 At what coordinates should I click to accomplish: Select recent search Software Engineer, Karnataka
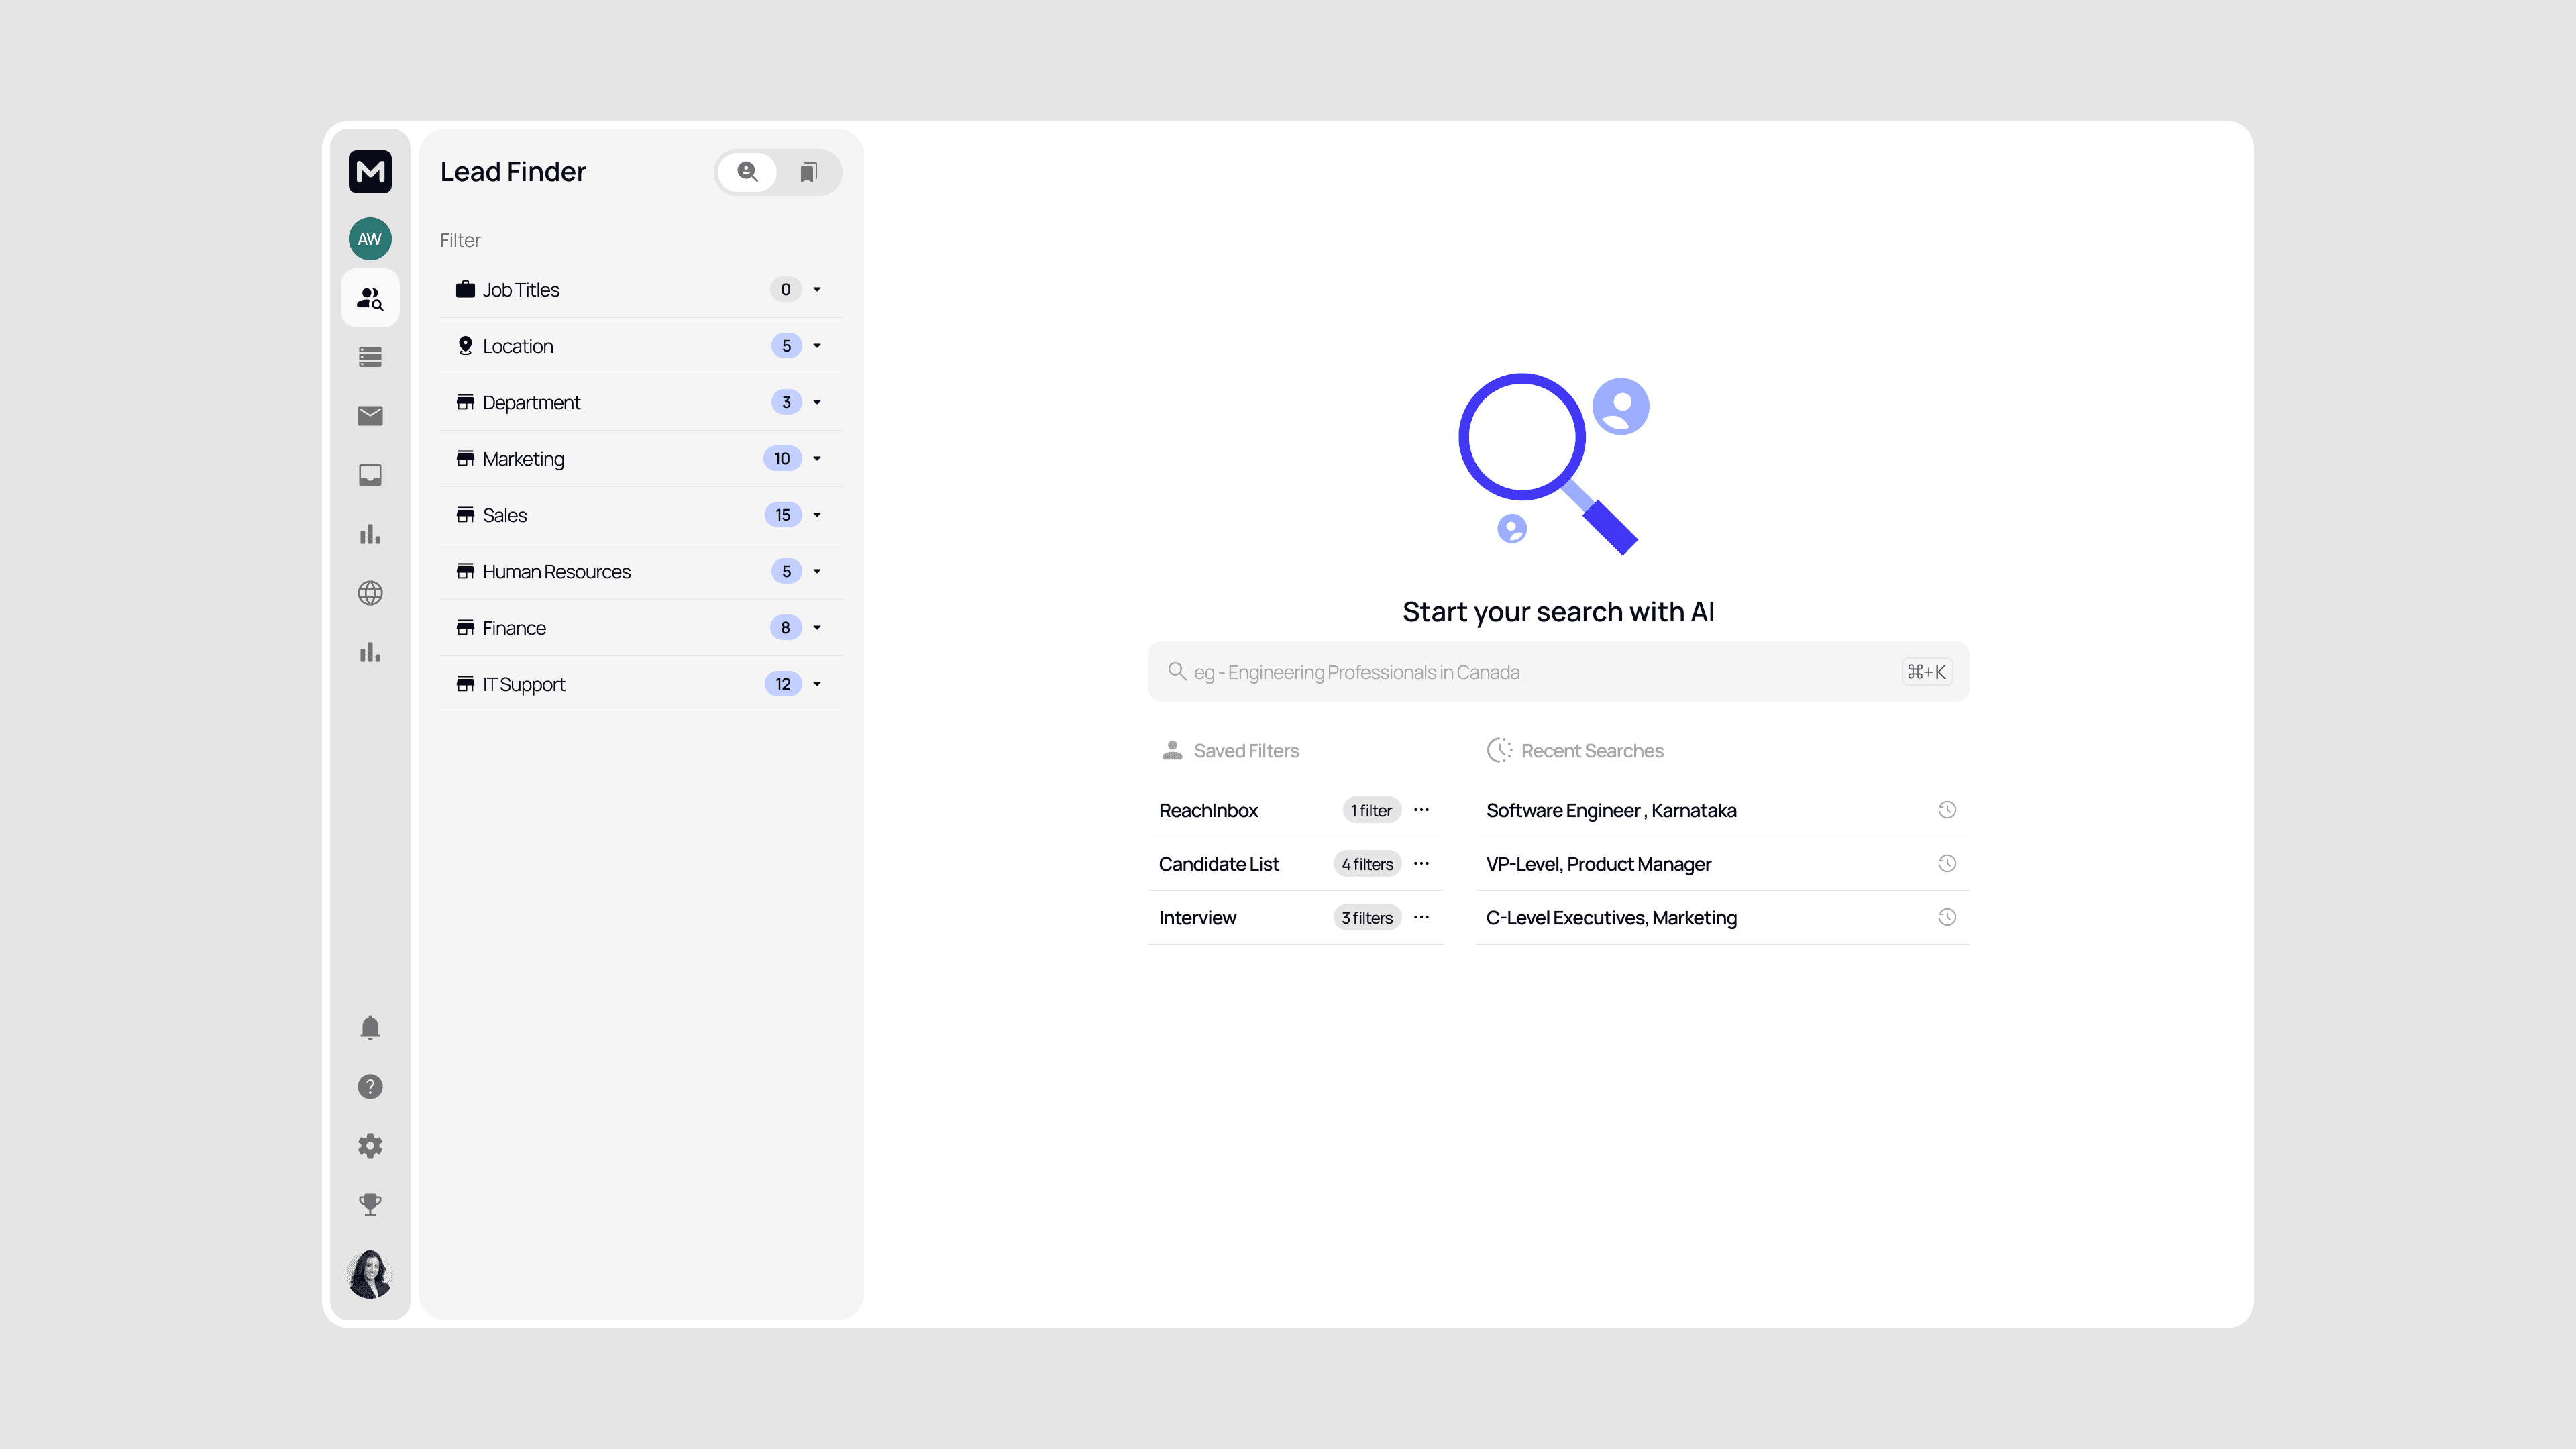[1611, 811]
